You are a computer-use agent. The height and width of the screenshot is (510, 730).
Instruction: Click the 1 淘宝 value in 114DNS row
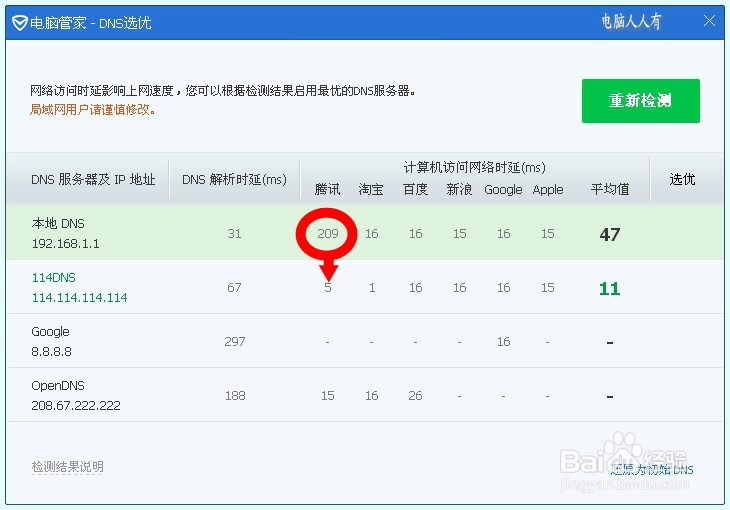tap(372, 287)
